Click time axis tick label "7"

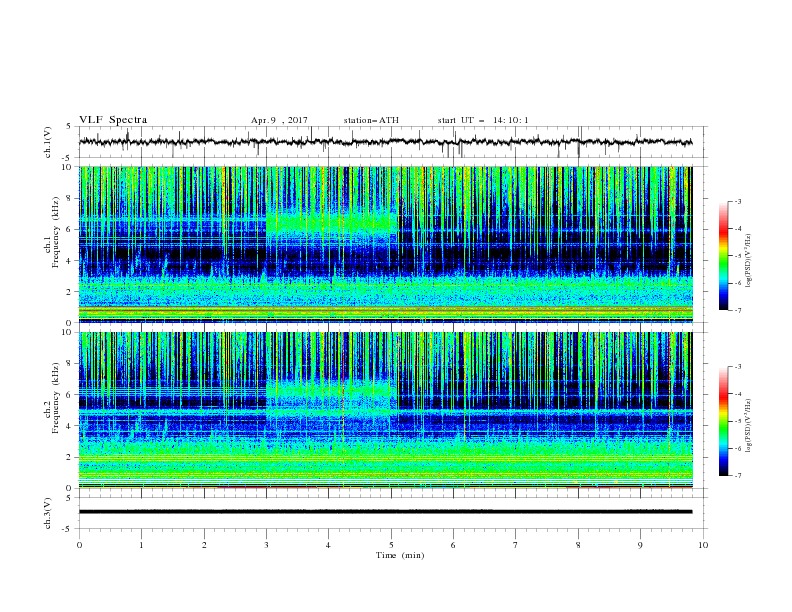pos(516,545)
